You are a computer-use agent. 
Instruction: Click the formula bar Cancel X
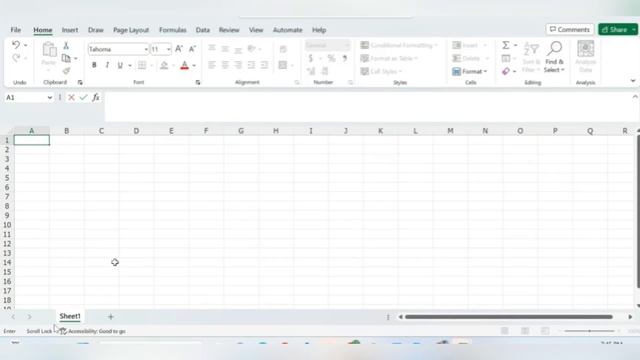71,98
